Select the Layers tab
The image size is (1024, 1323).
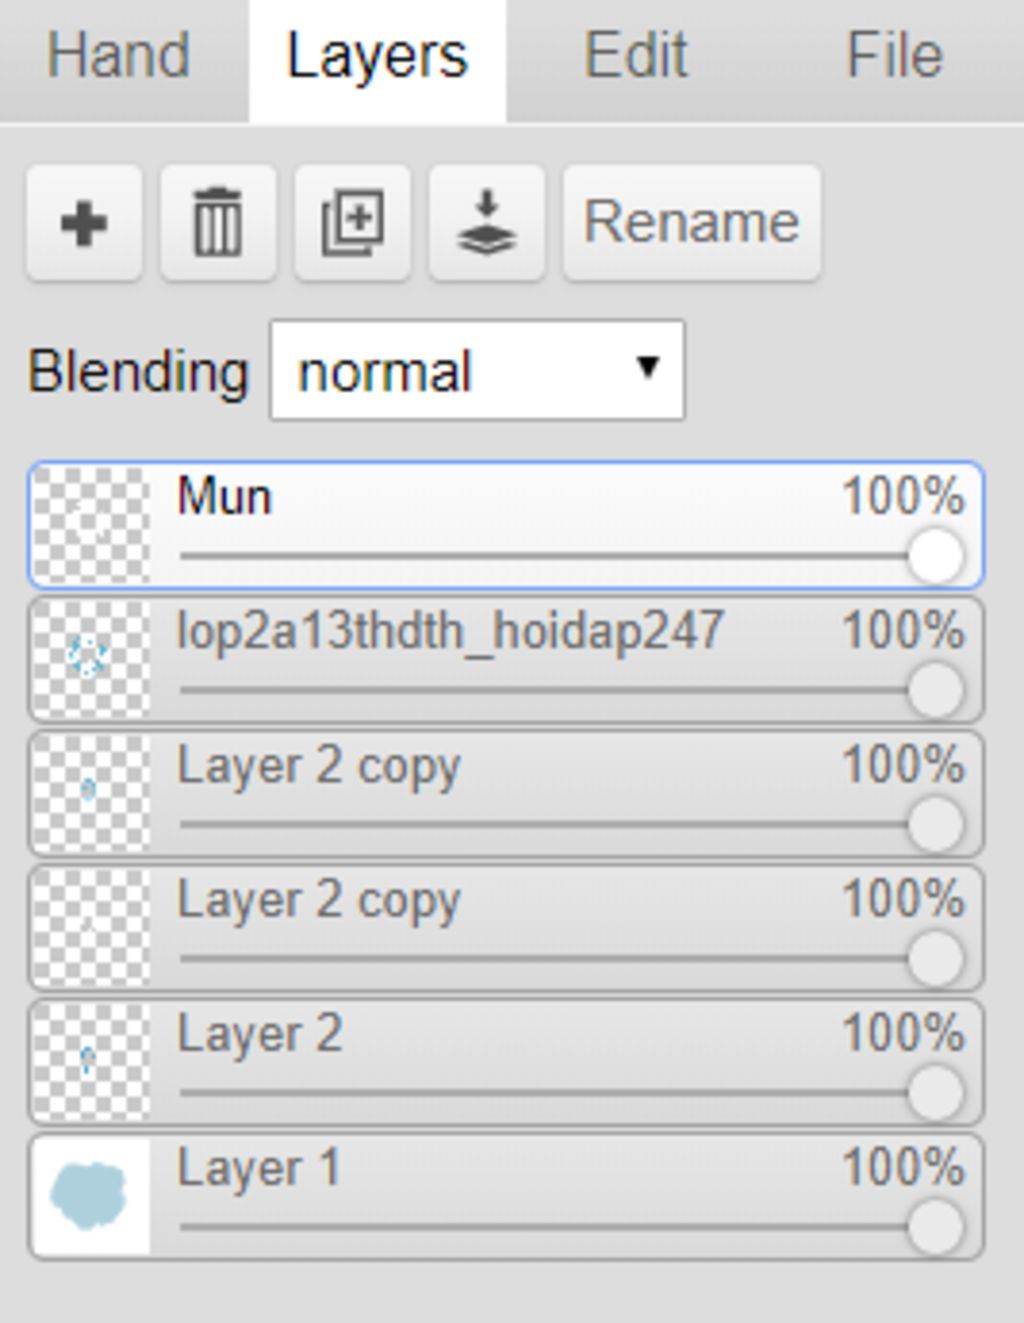pyautogui.click(x=377, y=56)
